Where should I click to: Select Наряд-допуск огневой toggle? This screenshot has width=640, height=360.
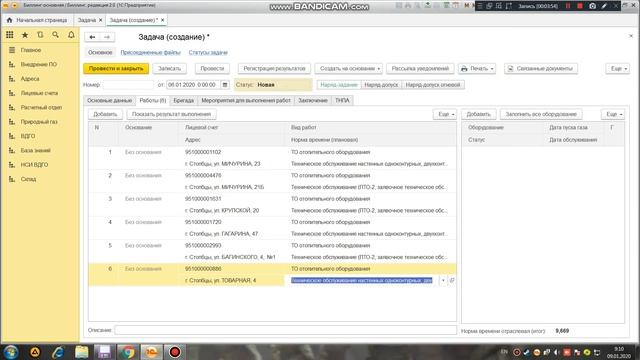point(433,85)
